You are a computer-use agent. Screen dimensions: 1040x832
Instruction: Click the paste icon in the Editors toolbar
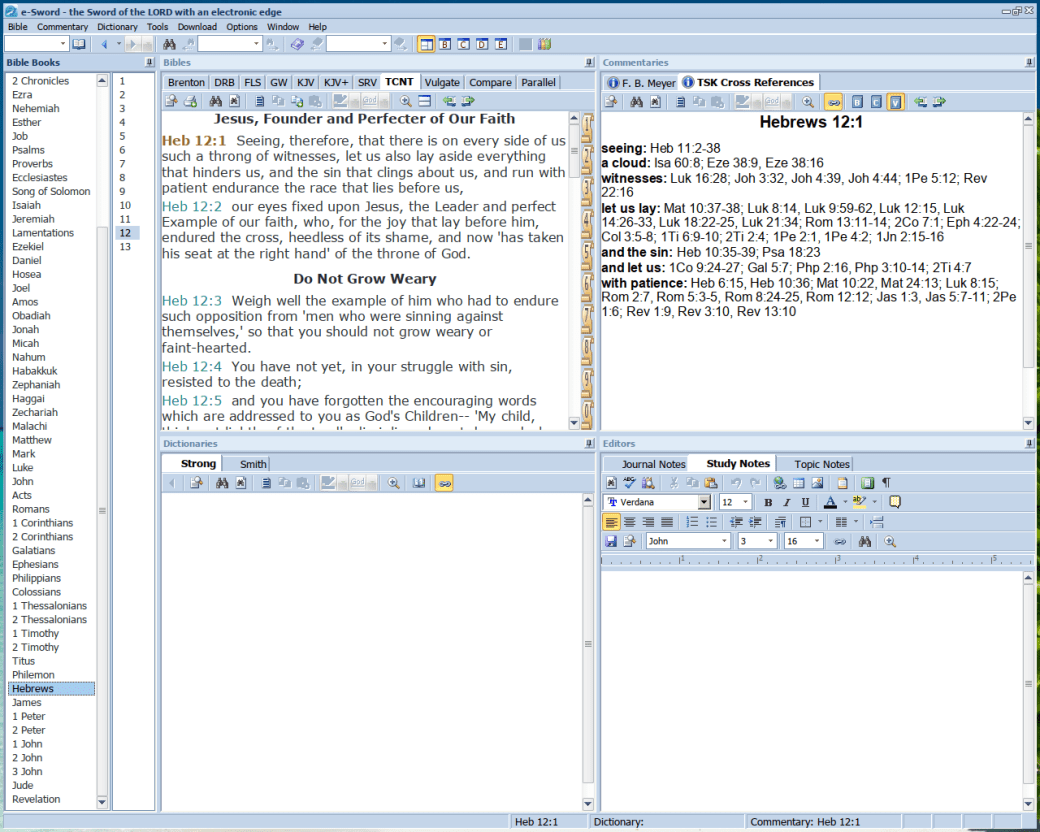712,482
